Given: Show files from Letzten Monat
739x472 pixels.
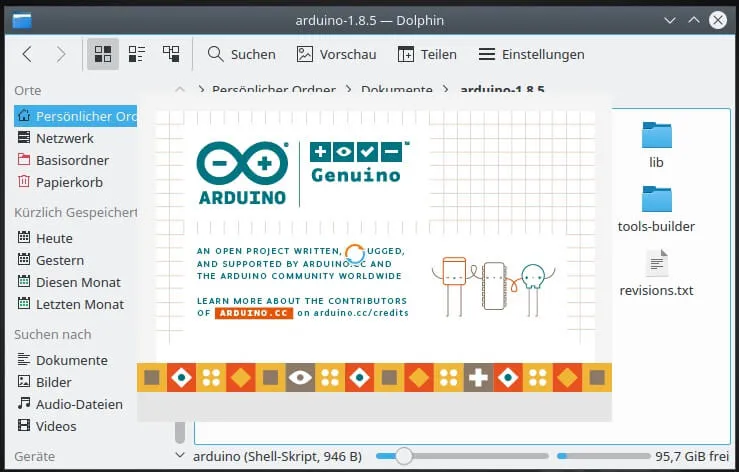Looking at the screenshot, I should coord(79,304).
